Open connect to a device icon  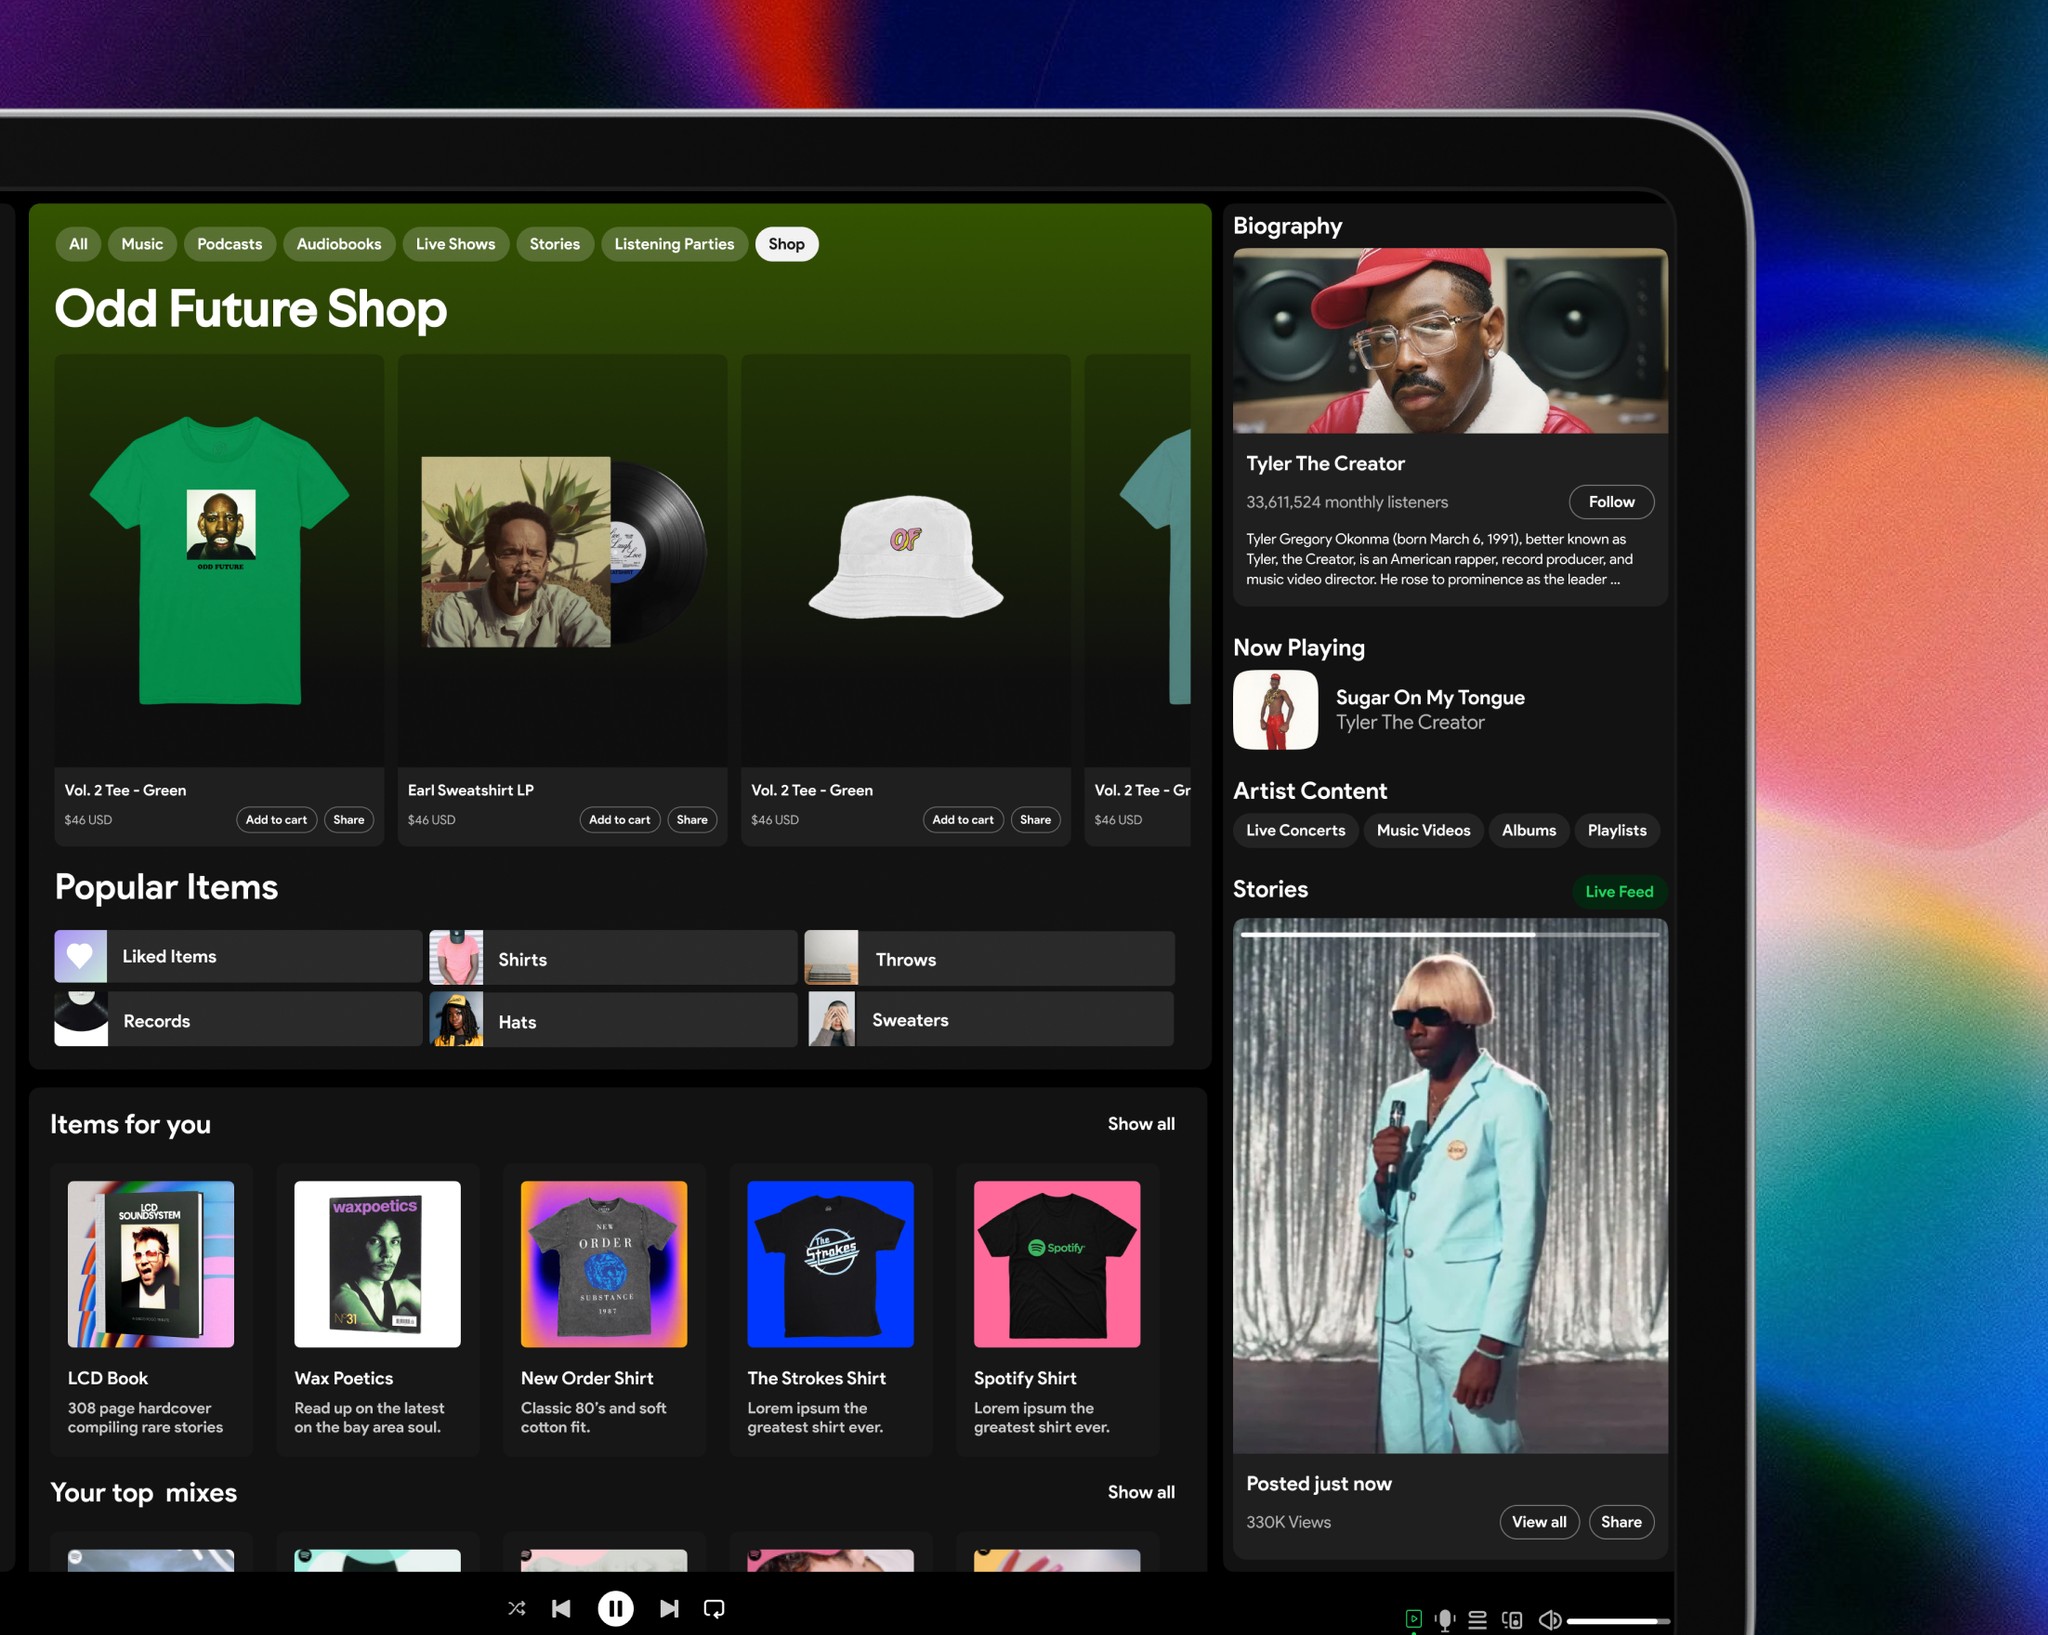point(1512,1620)
